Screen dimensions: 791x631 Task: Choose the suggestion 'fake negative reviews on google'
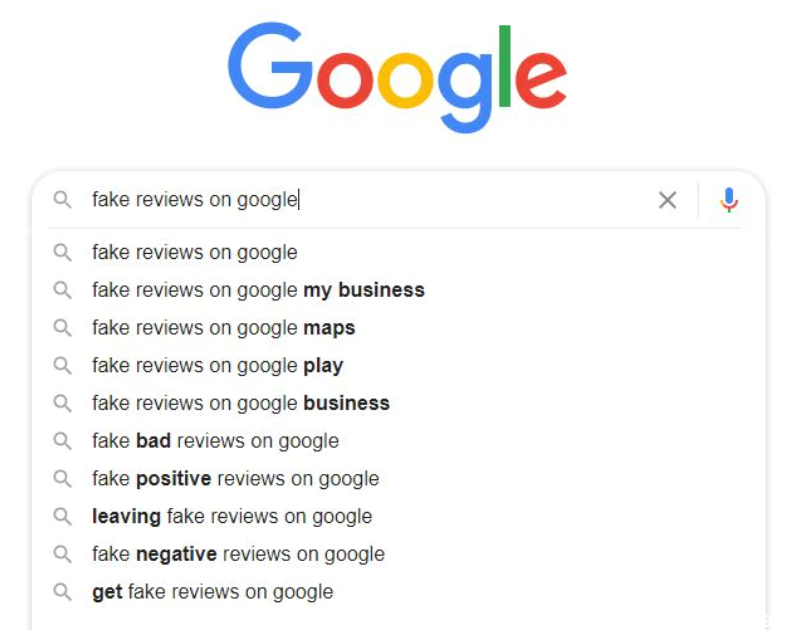(399, 554)
